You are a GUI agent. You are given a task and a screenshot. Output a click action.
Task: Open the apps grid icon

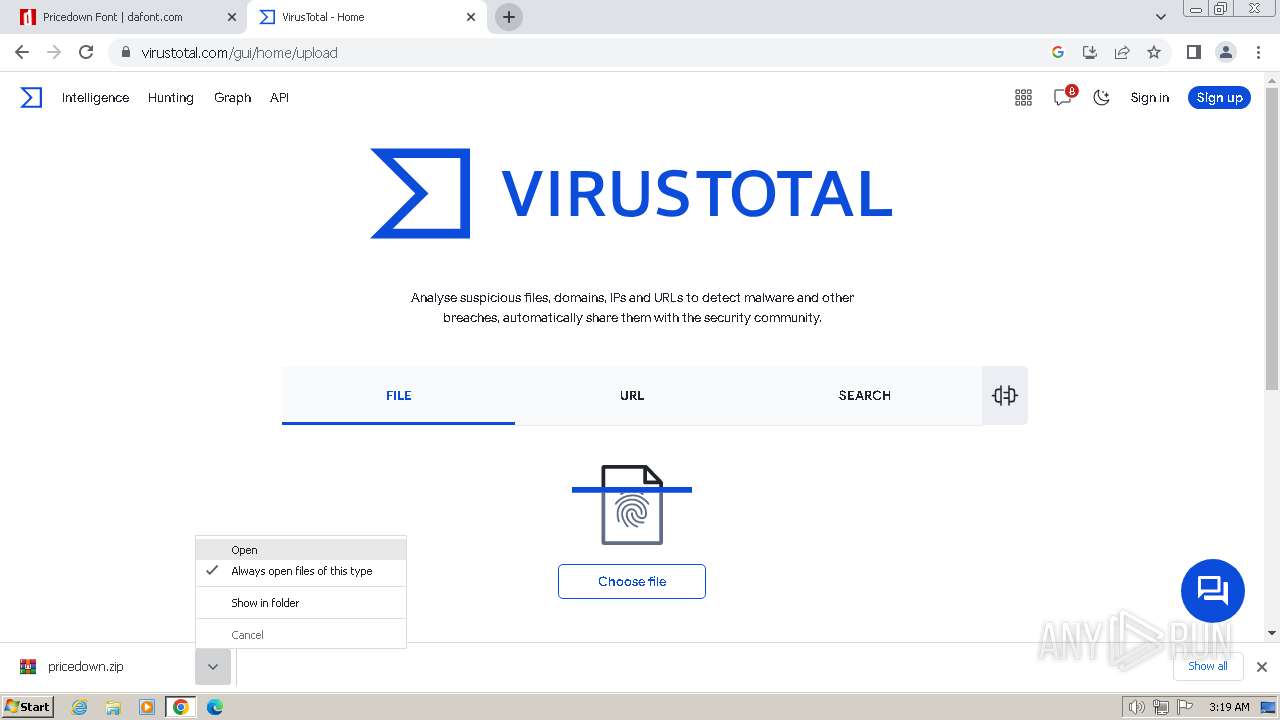click(x=1023, y=97)
